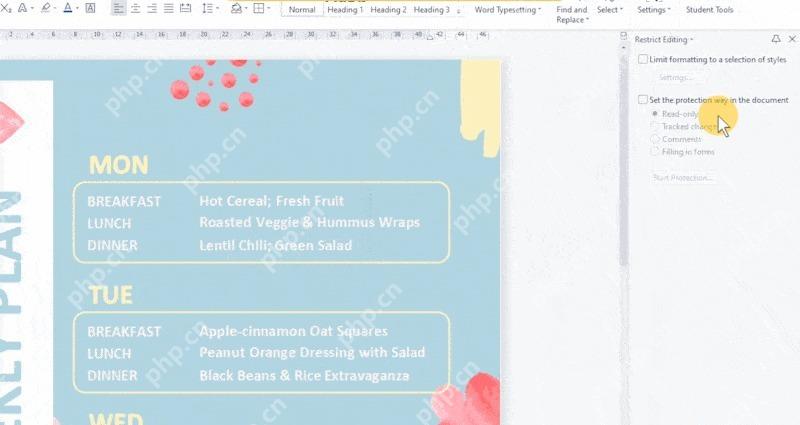Open Student Tools tab
800x425 pixels.
pos(709,10)
